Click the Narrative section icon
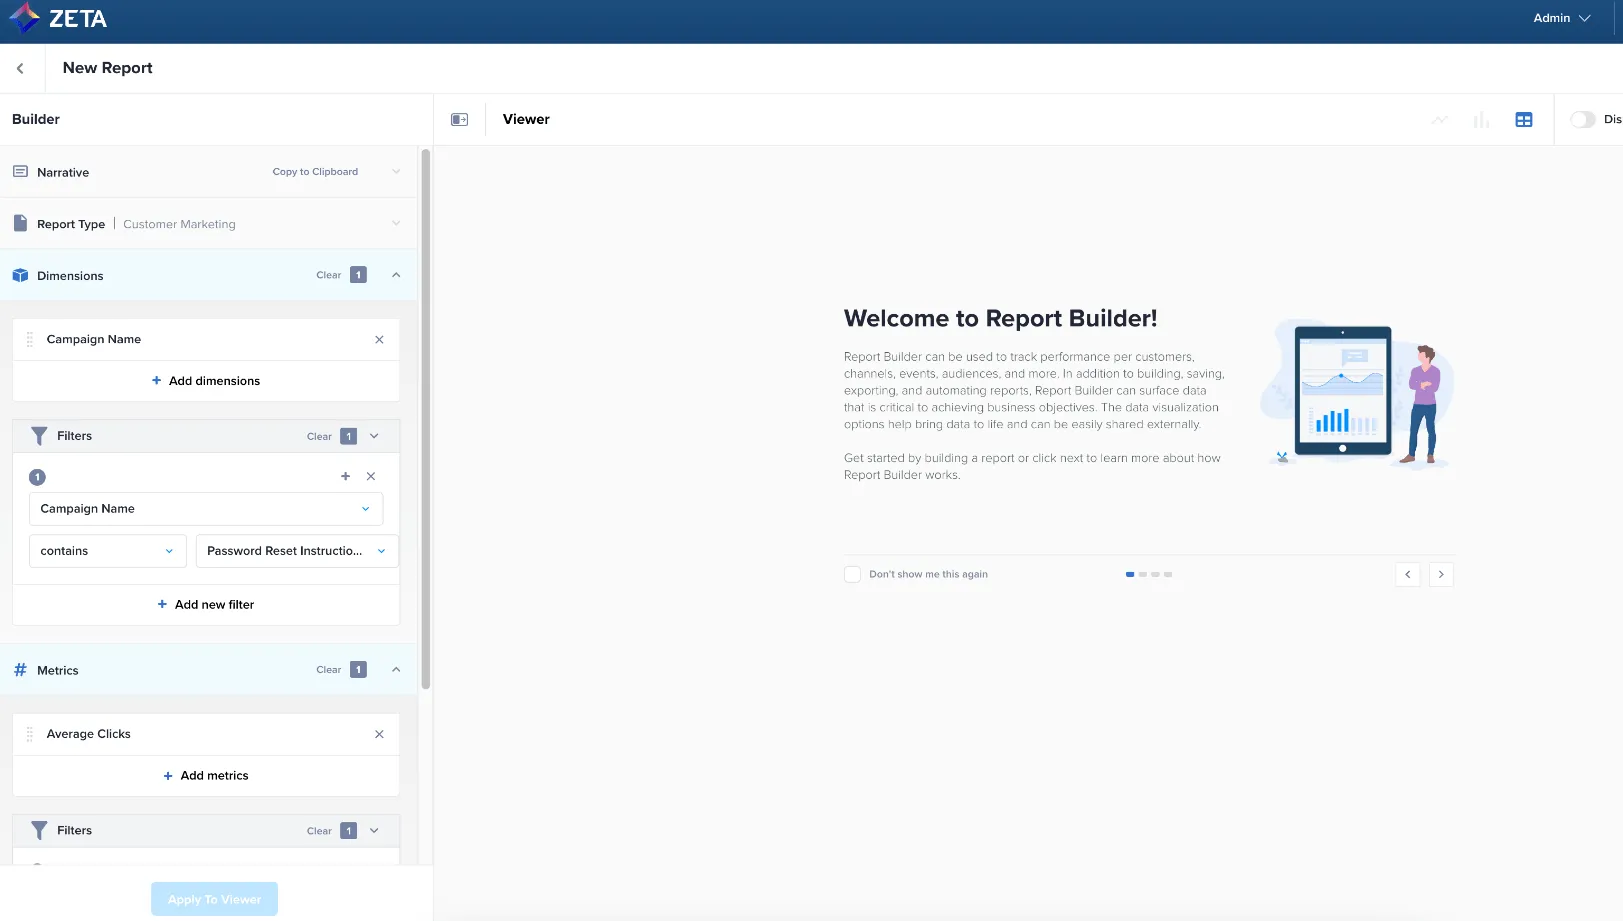The width and height of the screenshot is (1623, 921). click(20, 172)
